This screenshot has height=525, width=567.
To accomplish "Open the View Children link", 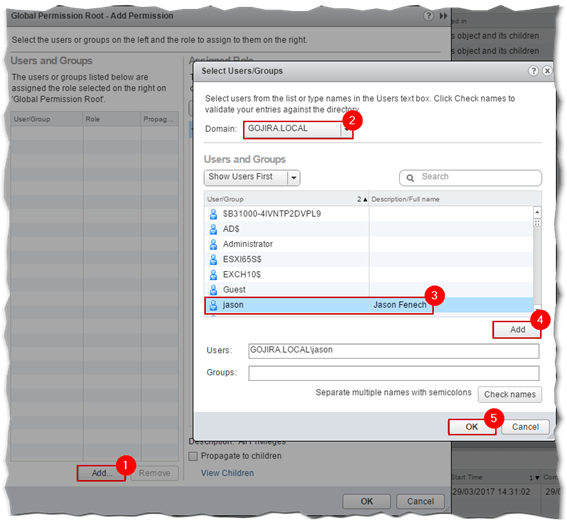I will pos(227,473).
